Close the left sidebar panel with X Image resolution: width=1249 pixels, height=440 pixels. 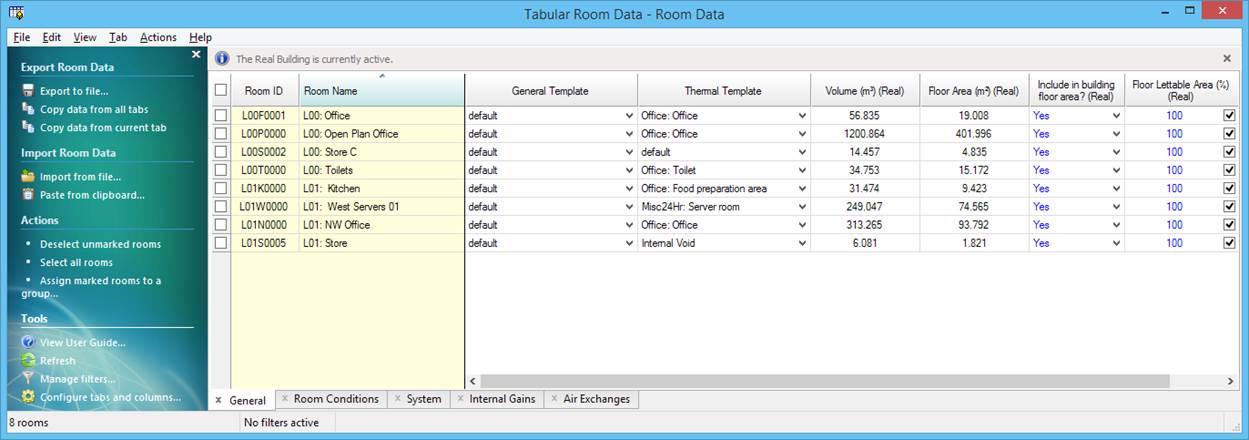(x=196, y=55)
